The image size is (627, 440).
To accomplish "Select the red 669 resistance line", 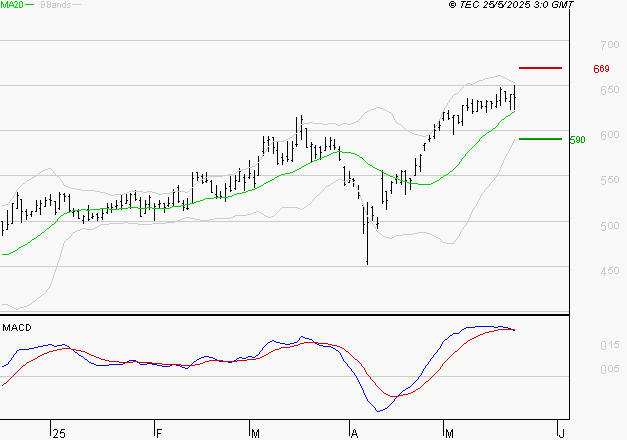I will (541, 68).
